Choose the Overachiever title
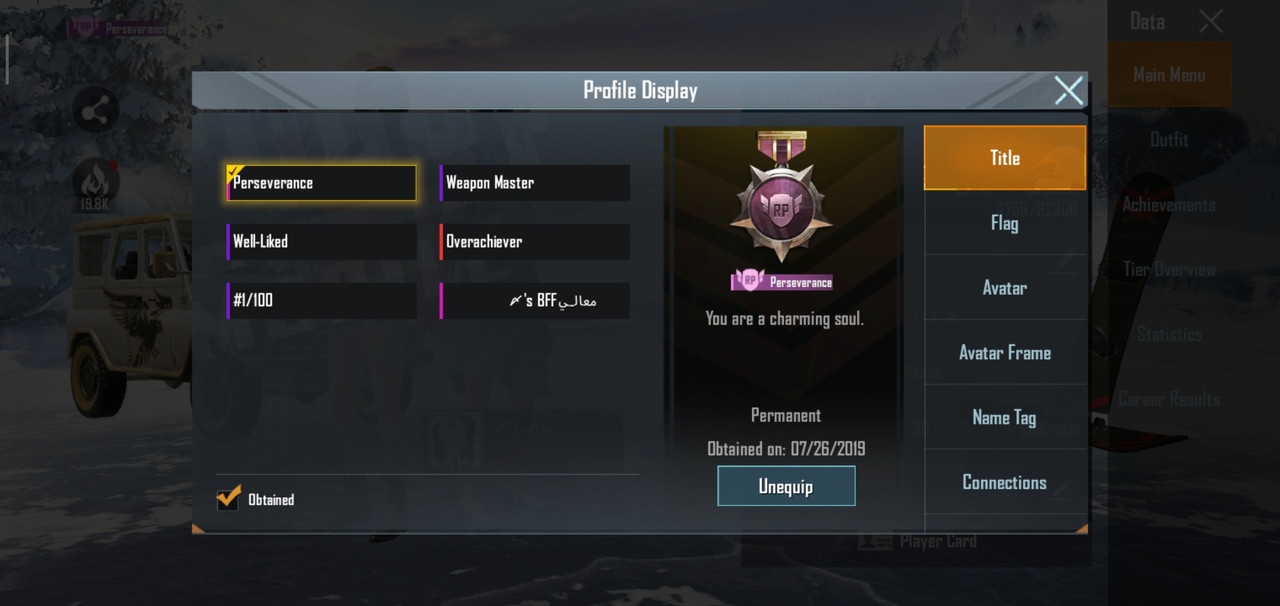The height and width of the screenshot is (606, 1280). (535, 242)
